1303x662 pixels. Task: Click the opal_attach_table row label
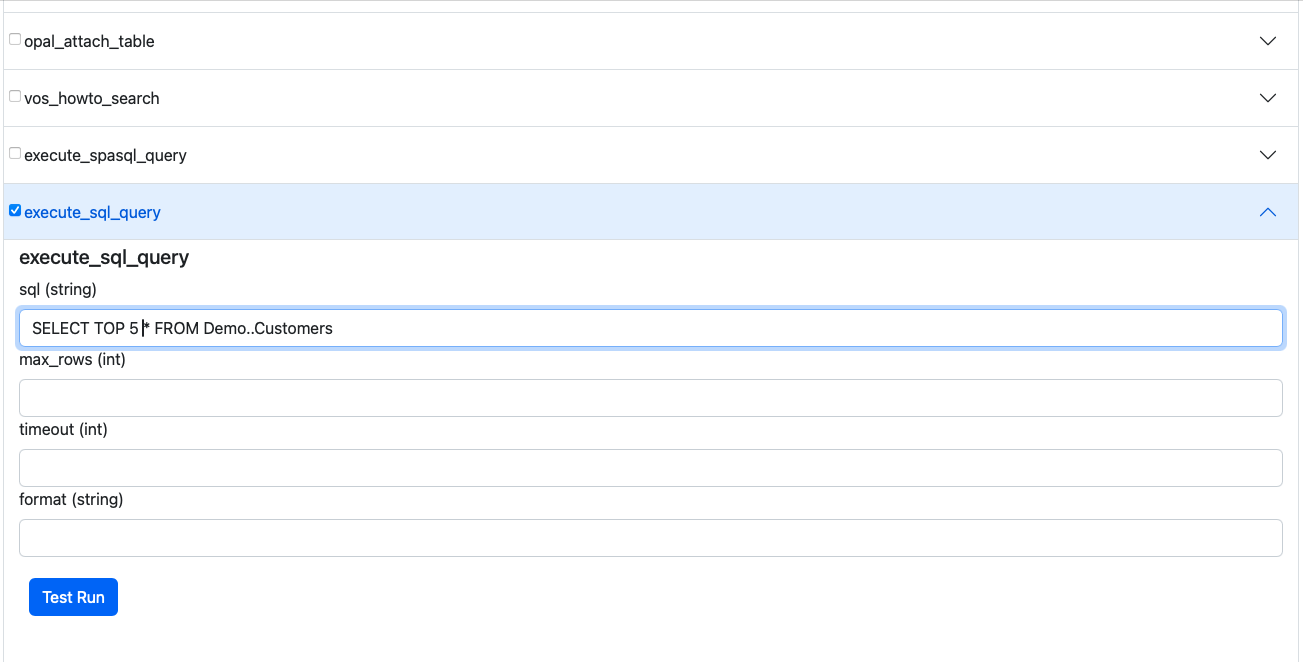89,41
